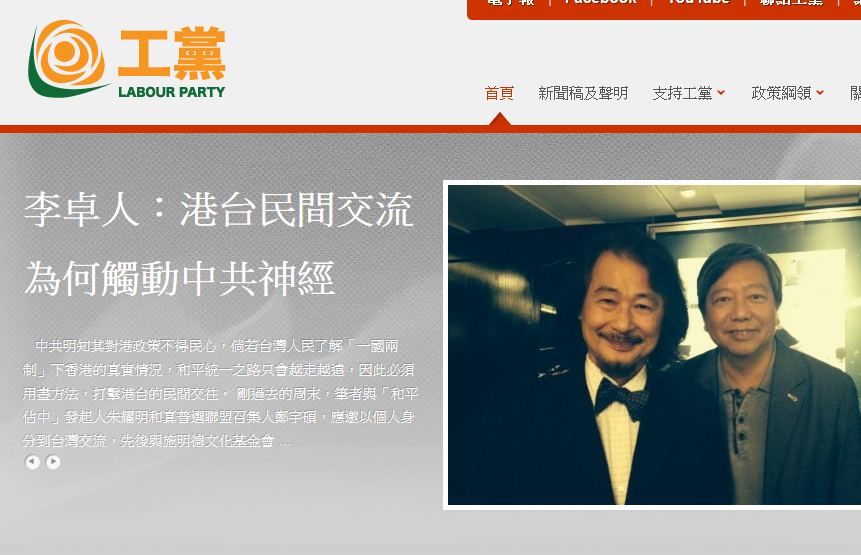861x555 pixels.
Task: Open the featured photo of two men
Action: point(654,345)
